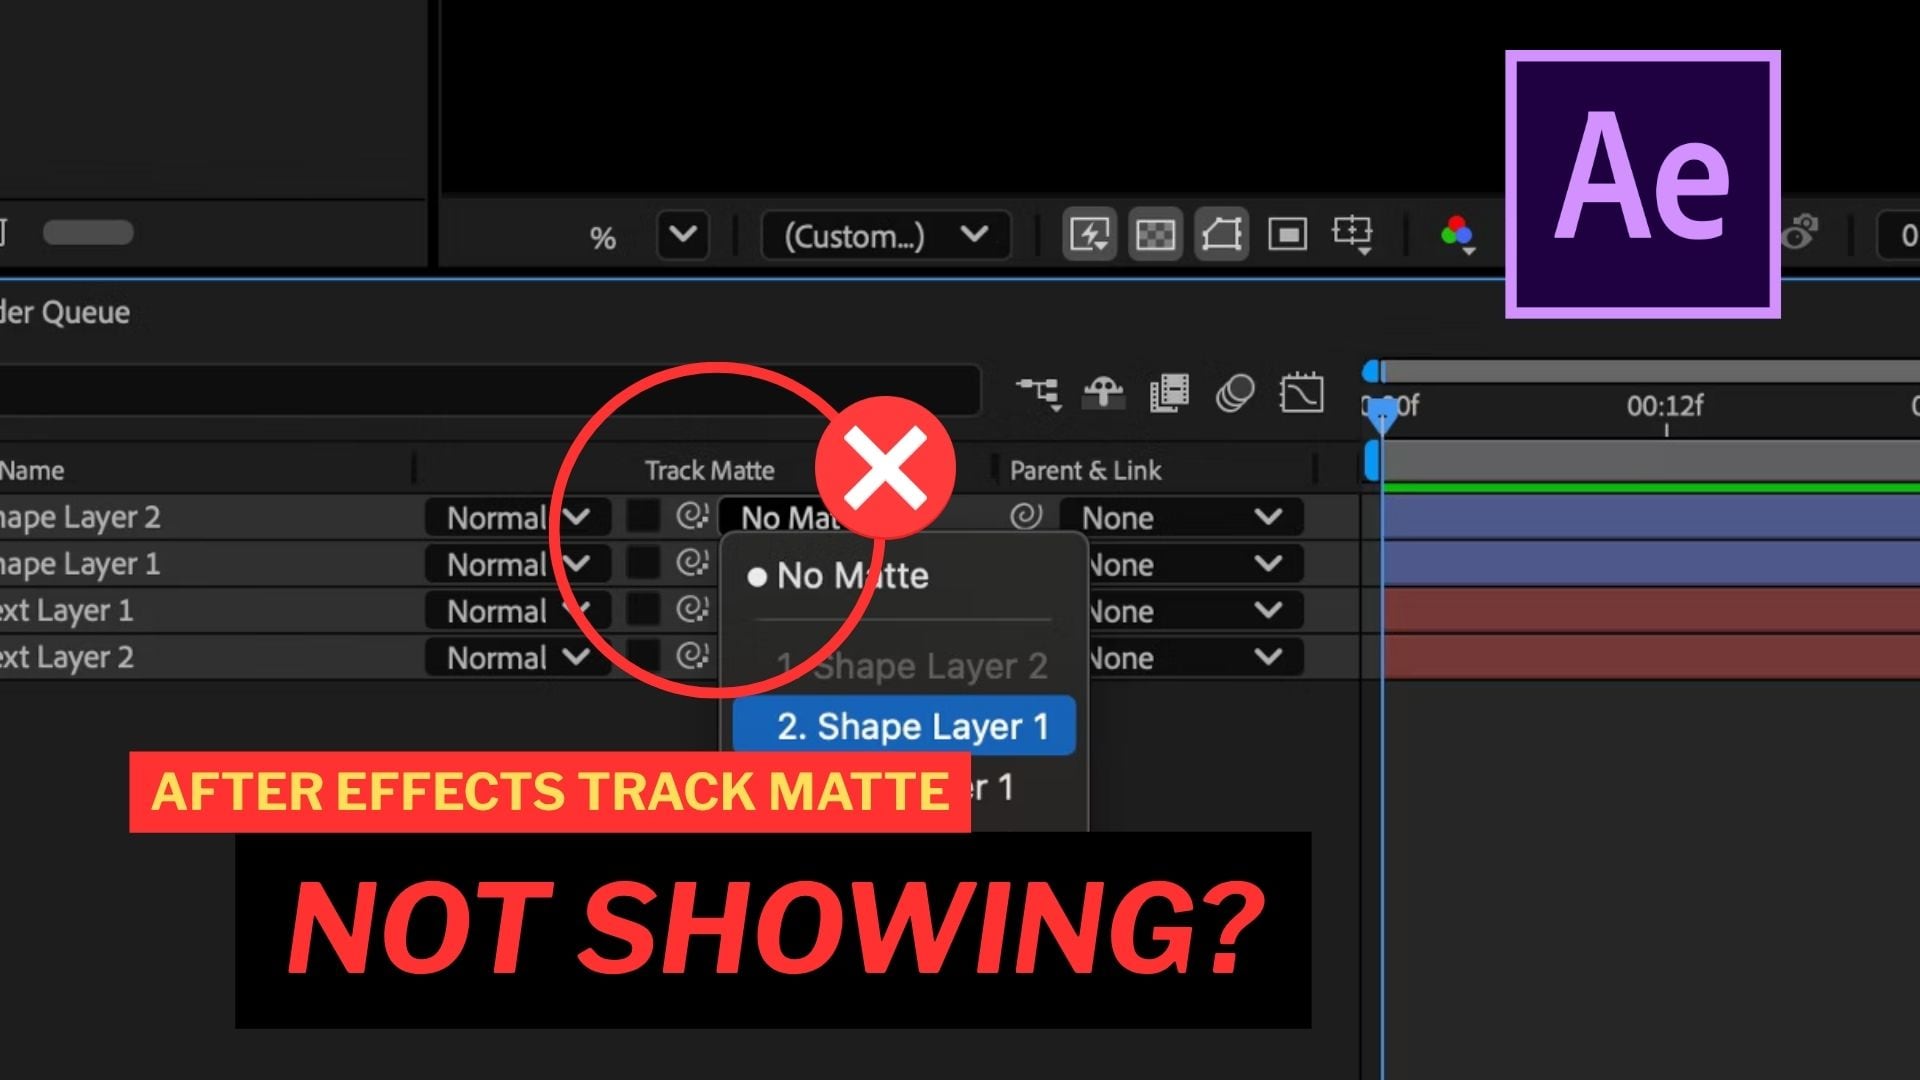The height and width of the screenshot is (1080, 1920).
Task: Choose 2. Shape Layer 1 as matte
Action: [904, 726]
